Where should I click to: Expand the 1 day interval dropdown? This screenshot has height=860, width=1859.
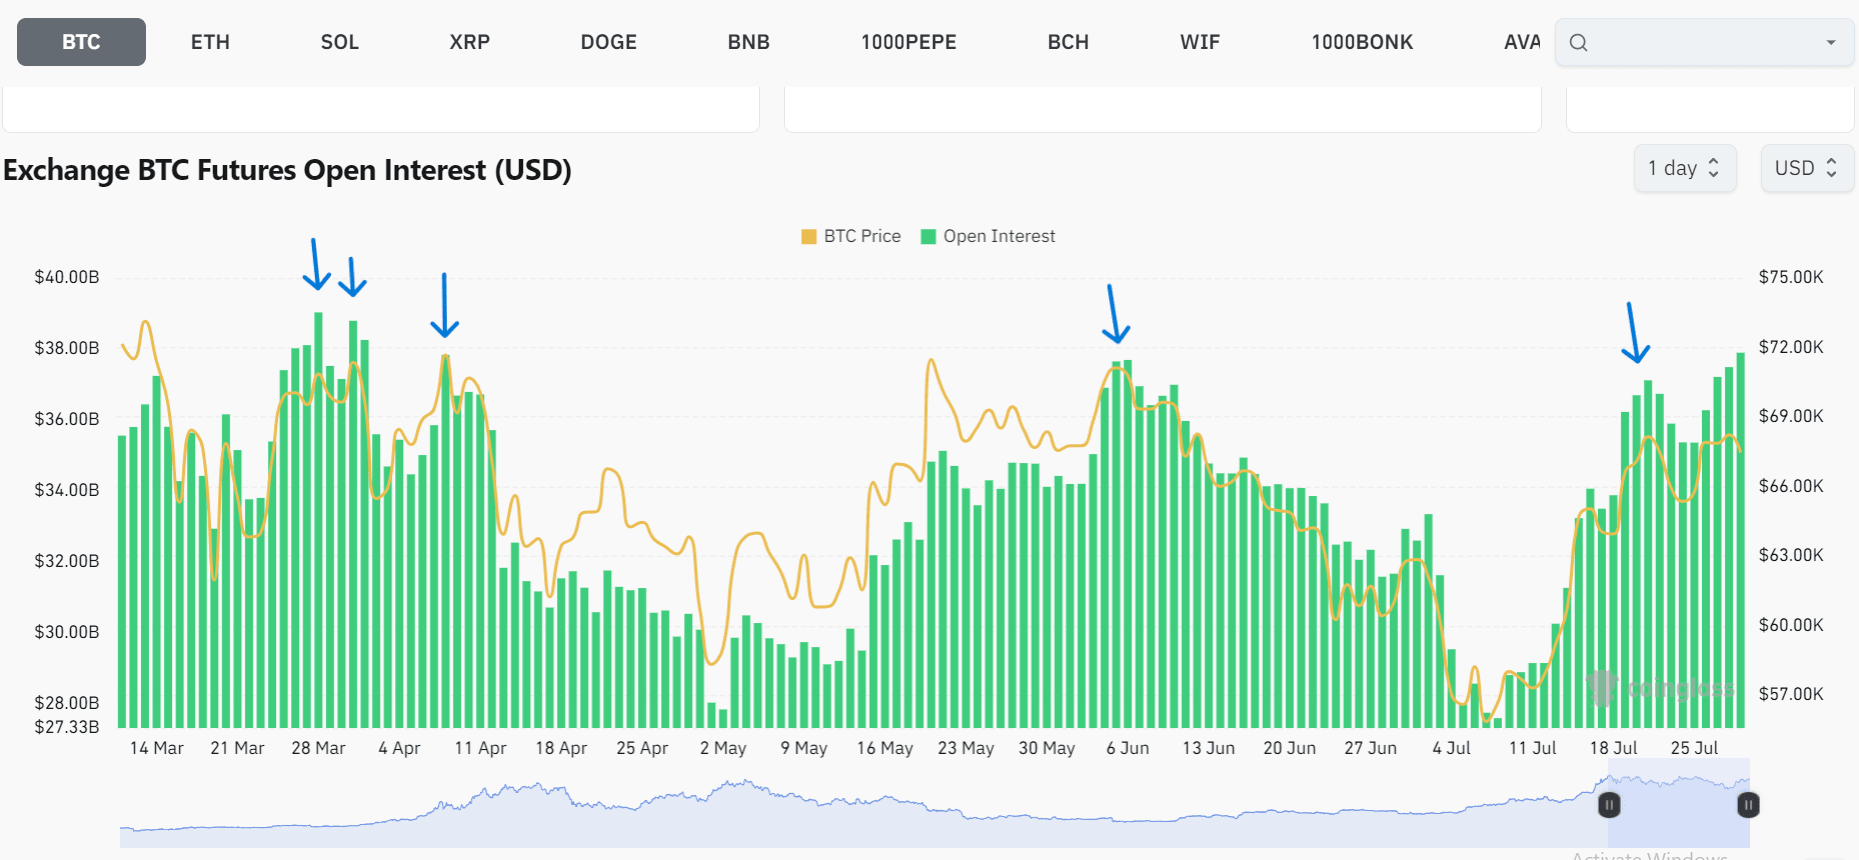1684,168
